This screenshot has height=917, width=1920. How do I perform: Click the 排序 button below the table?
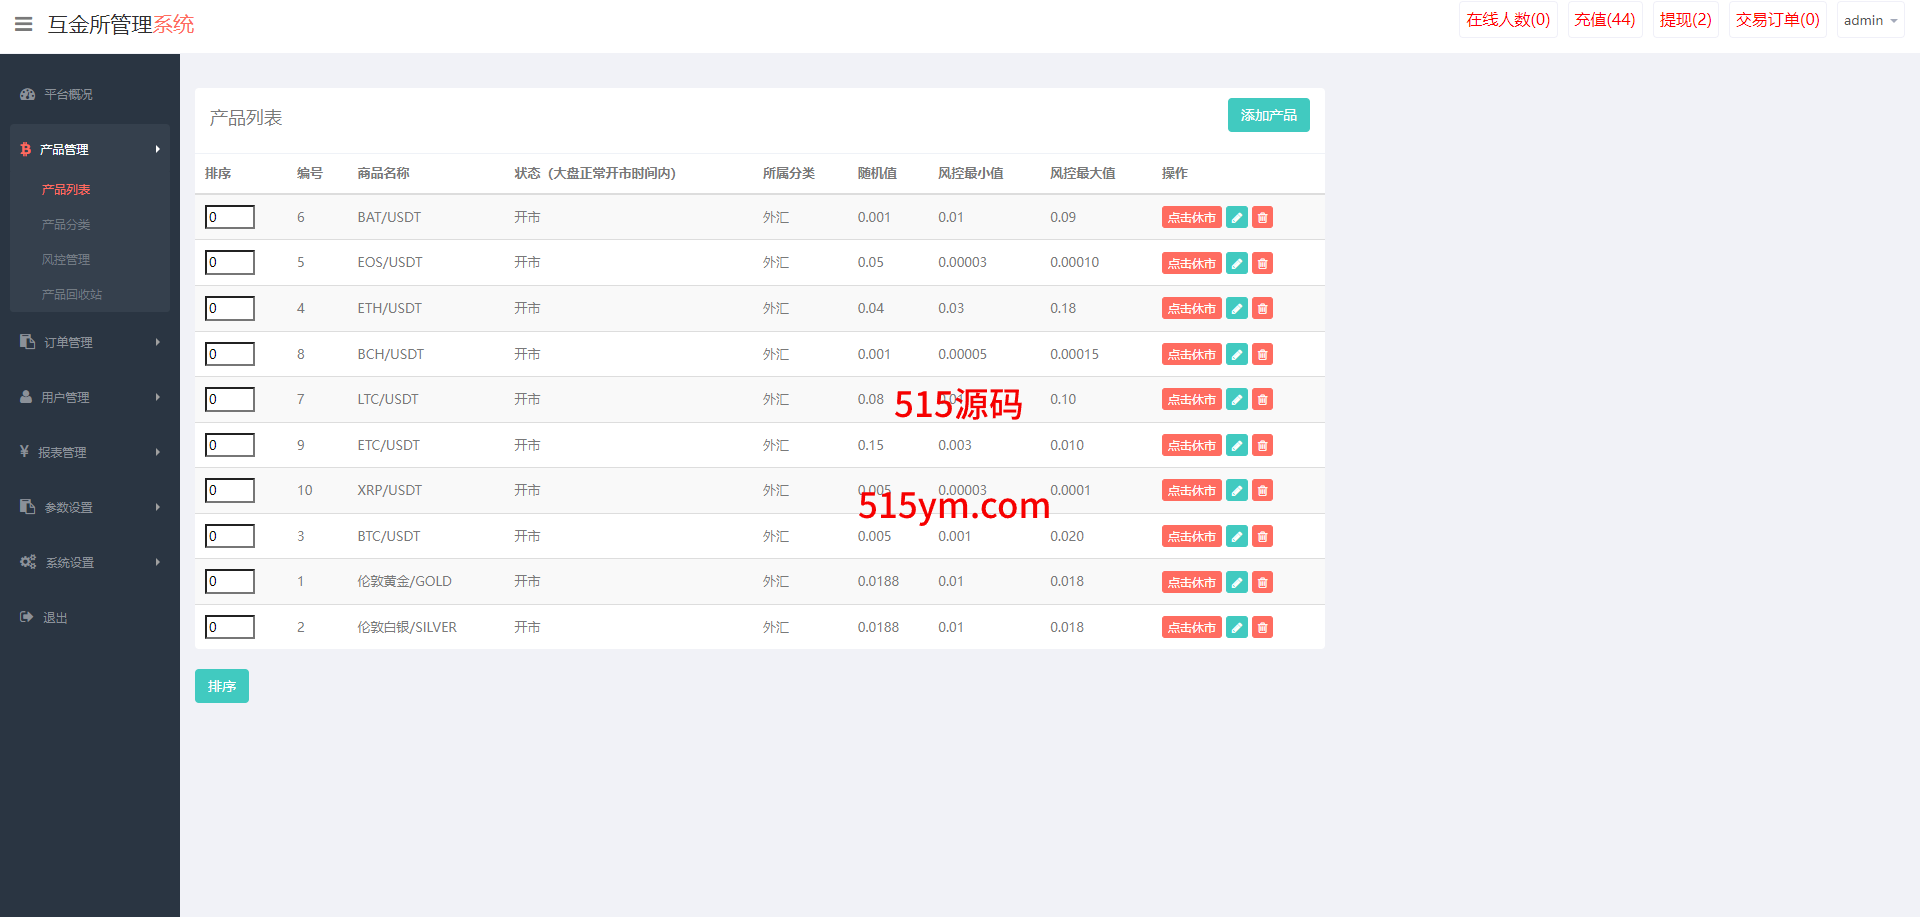click(x=222, y=686)
